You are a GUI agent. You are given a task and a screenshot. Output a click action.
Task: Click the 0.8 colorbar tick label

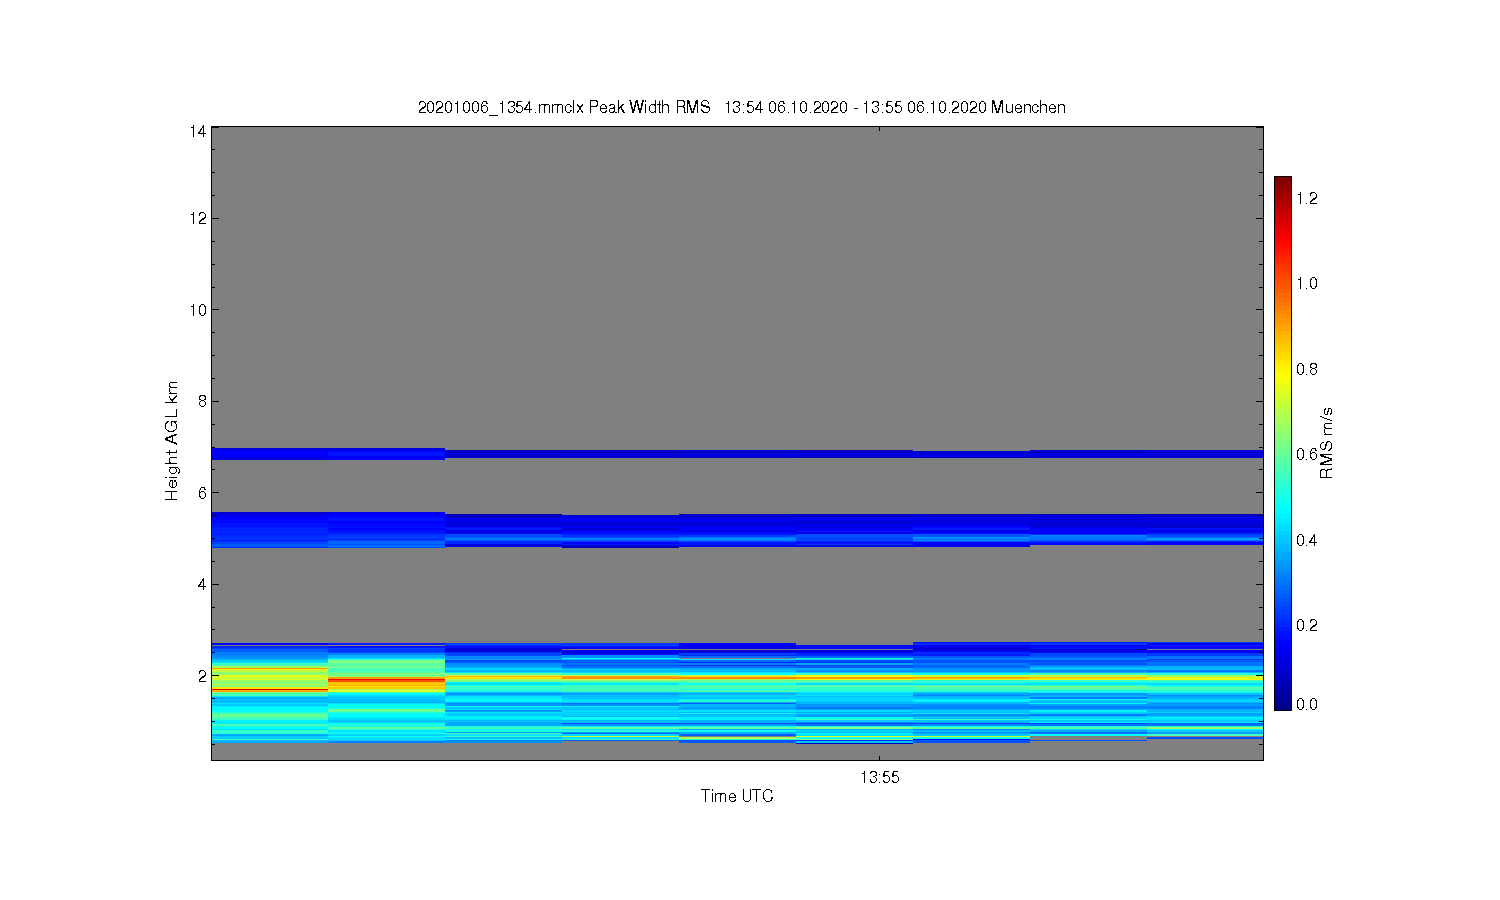pos(1307,369)
